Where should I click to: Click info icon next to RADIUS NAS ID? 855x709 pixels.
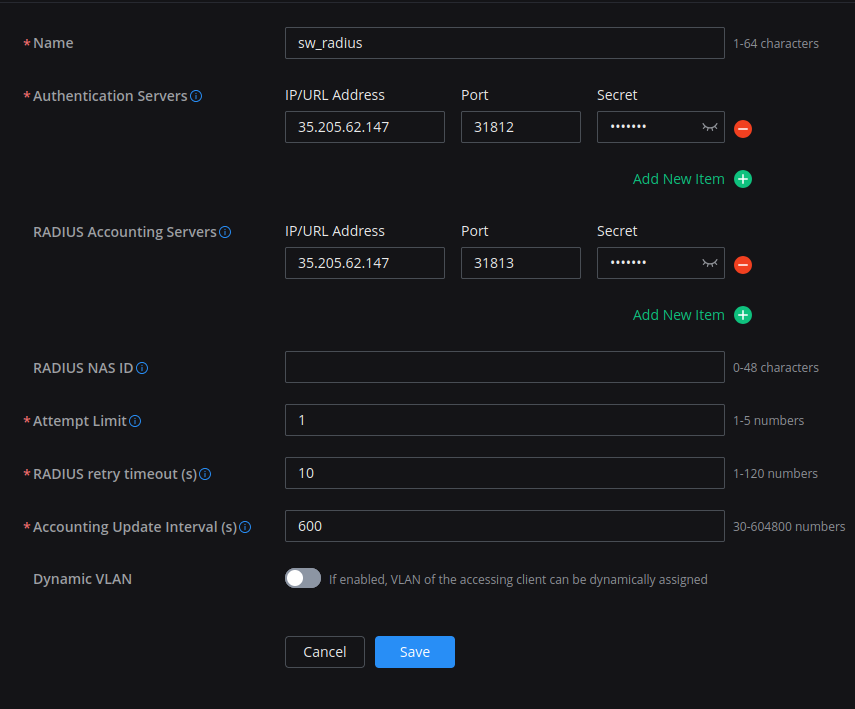click(142, 368)
